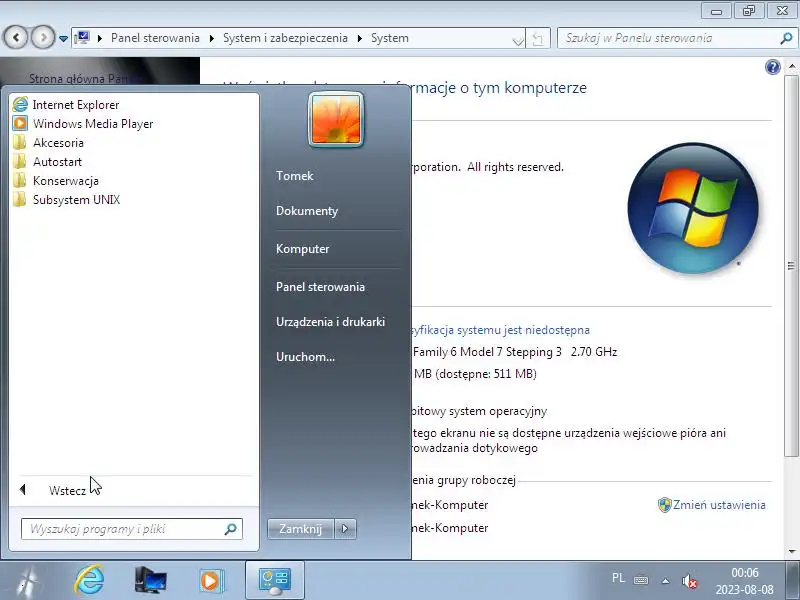Go back with the Explorer Back arrow

click(16, 37)
